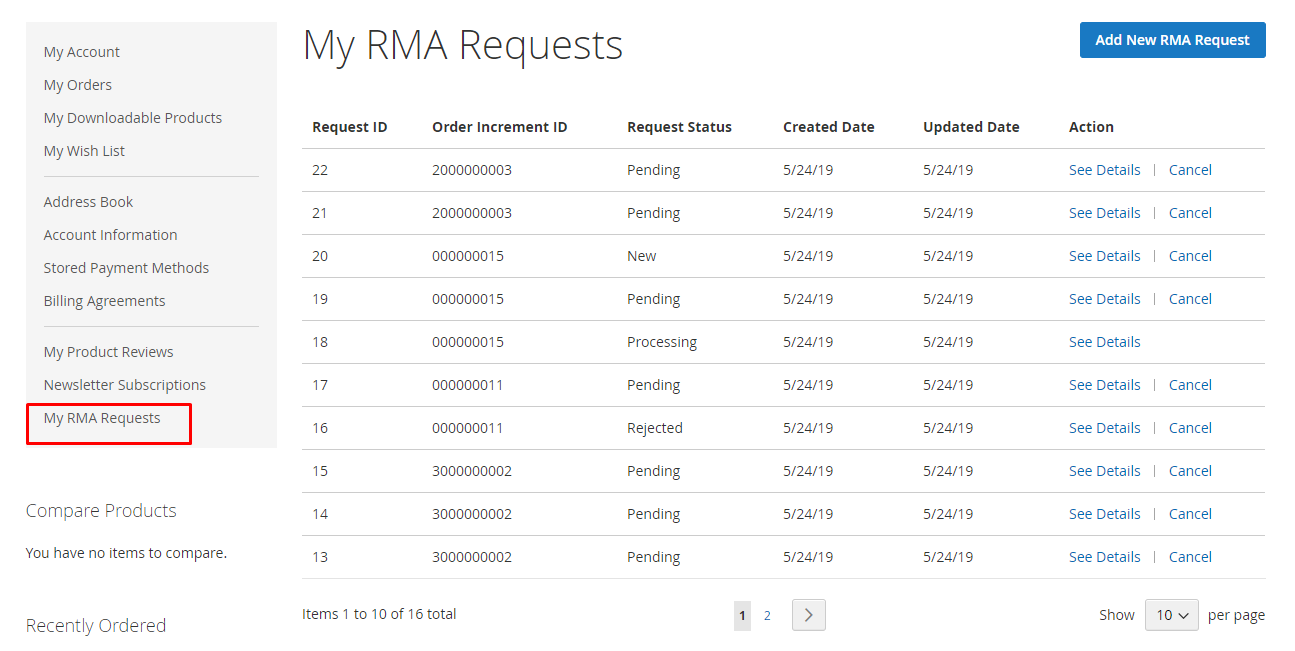Cancel the Rejected request 16

pyautogui.click(x=1190, y=428)
